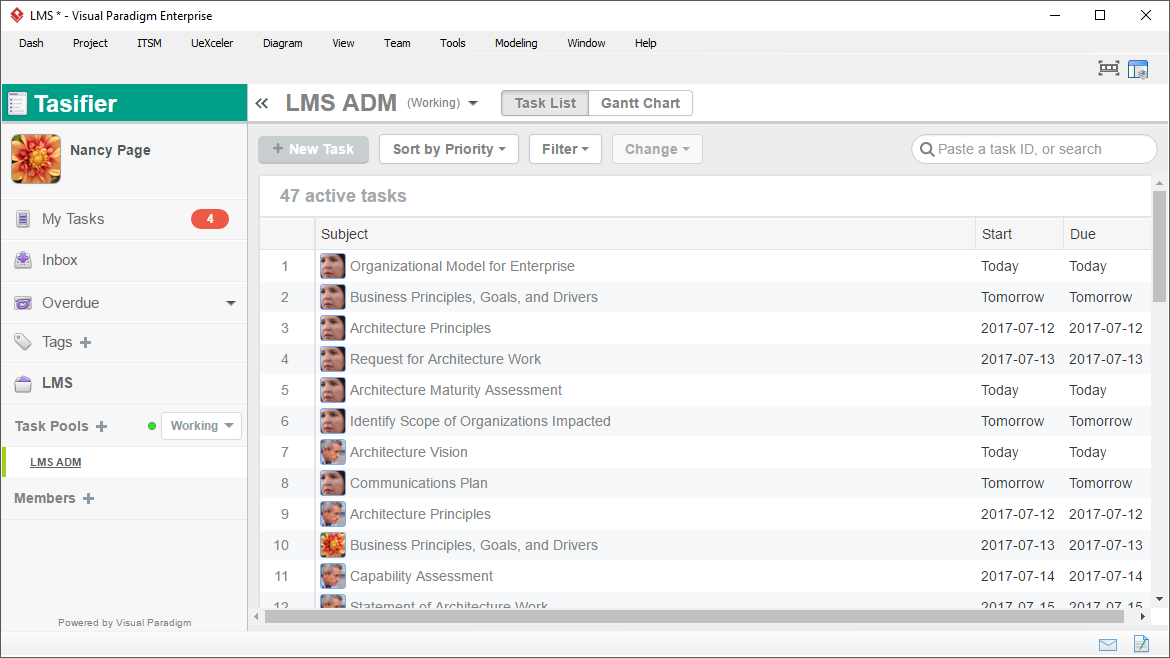Add a new task pool
The height and width of the screenshot is (658, 1170).
click(x=101, y=426)
